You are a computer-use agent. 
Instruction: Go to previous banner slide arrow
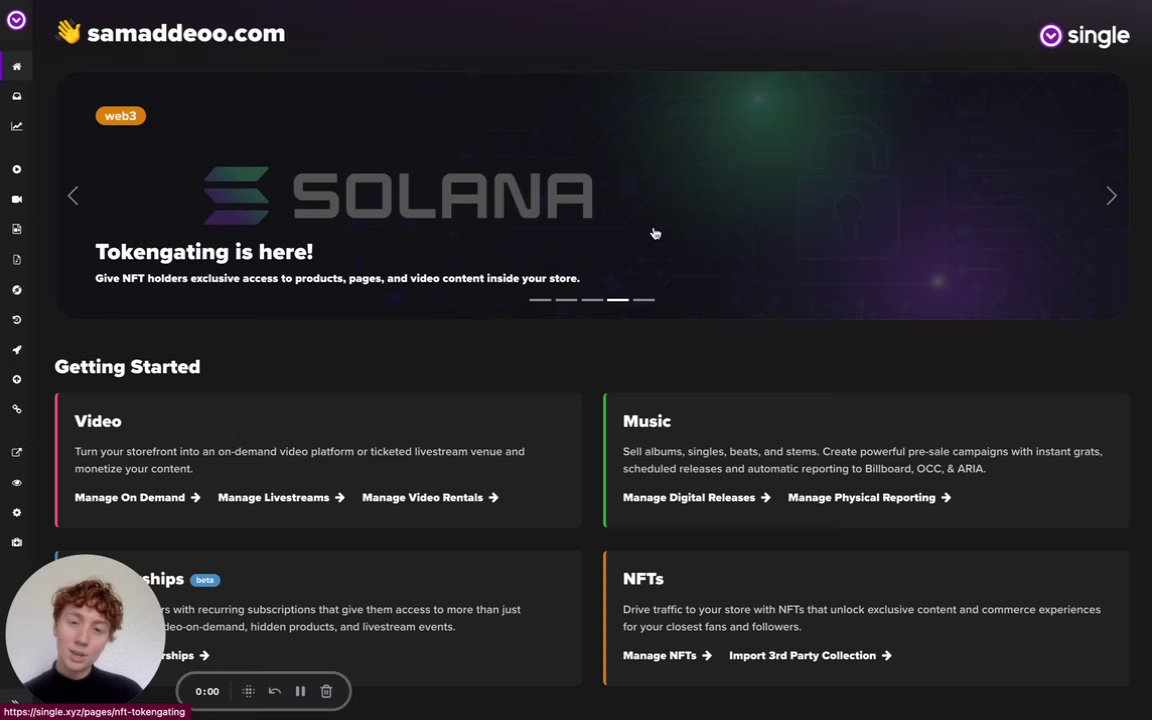[73, 195]
